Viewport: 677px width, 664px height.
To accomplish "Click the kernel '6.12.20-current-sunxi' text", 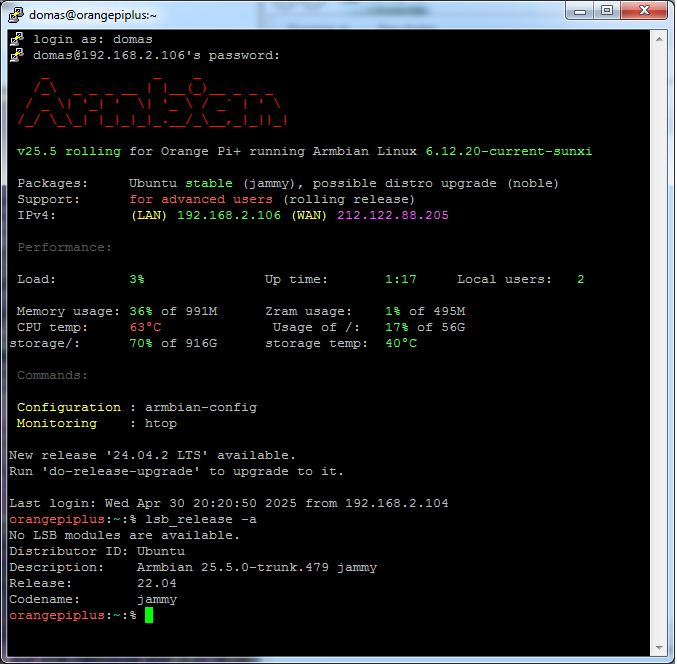I will (509, 152).
